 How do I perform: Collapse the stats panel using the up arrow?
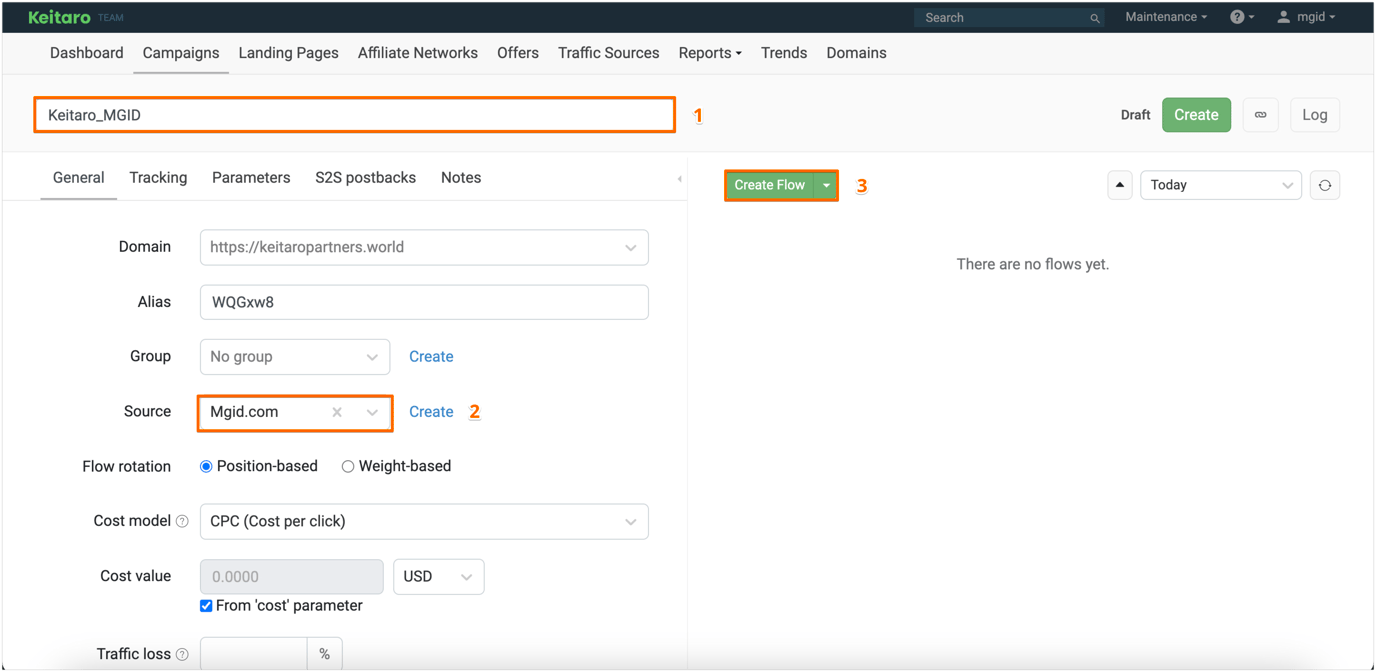(x=1120, y=185)
